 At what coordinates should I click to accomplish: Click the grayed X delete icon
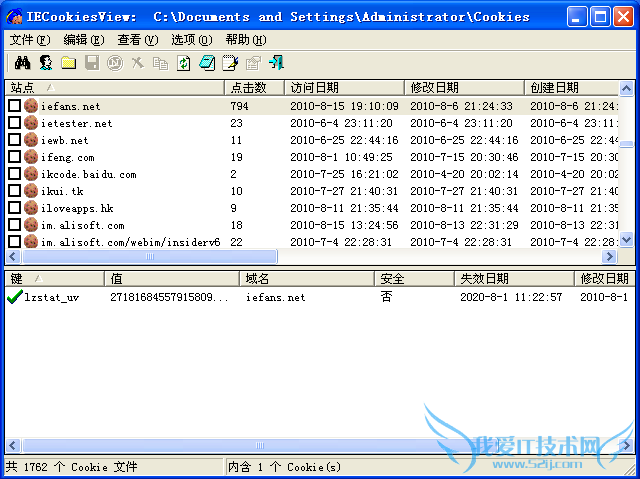pyautogui.click(x=138, y=63)
